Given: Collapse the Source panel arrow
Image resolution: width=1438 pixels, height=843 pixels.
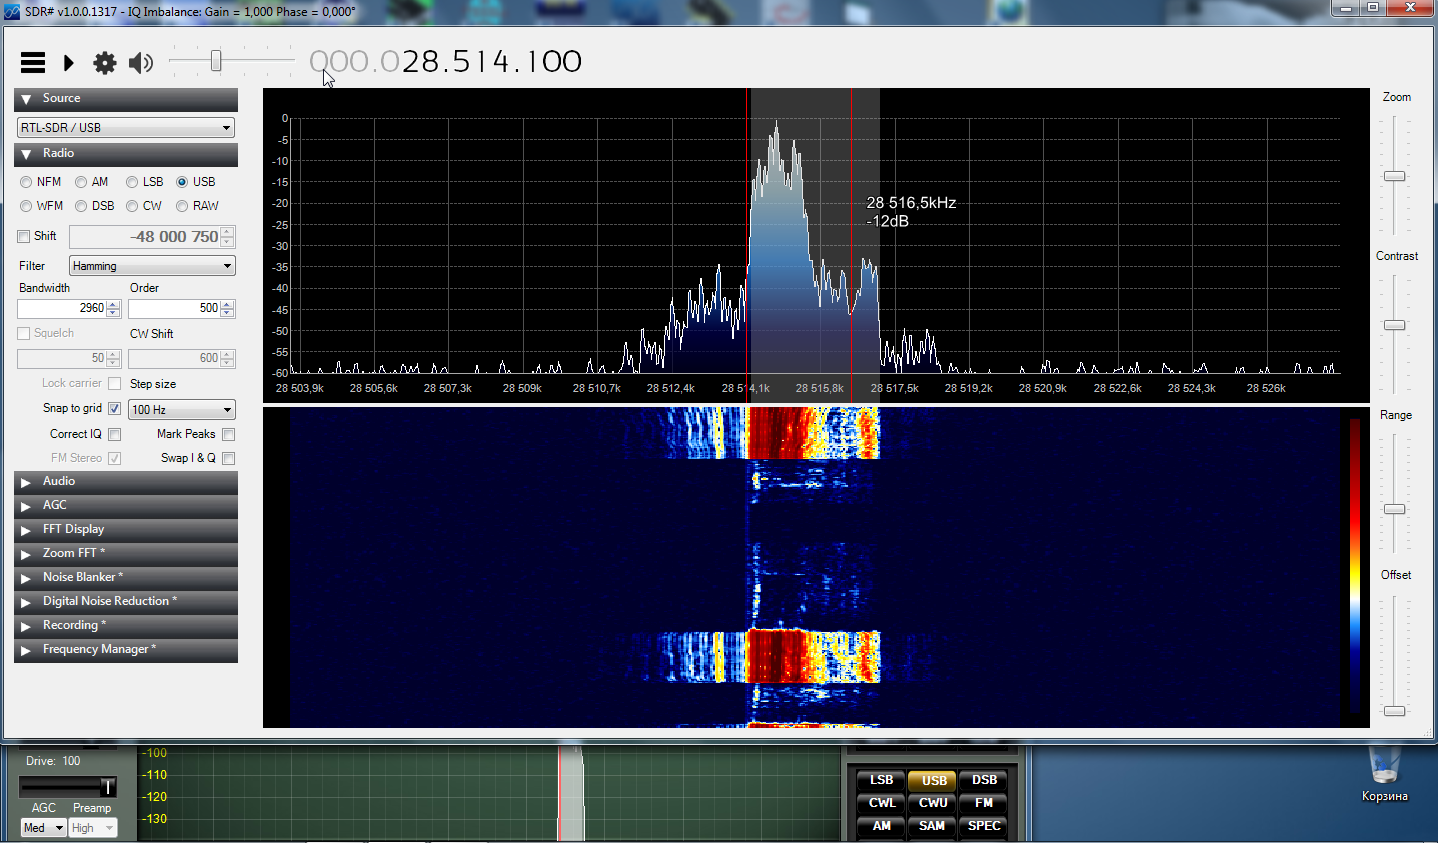Looking at the screenshot, I should [27, 99].
